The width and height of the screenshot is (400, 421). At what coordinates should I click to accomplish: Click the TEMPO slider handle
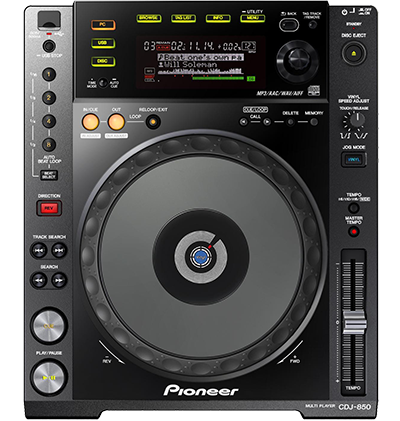354,322
